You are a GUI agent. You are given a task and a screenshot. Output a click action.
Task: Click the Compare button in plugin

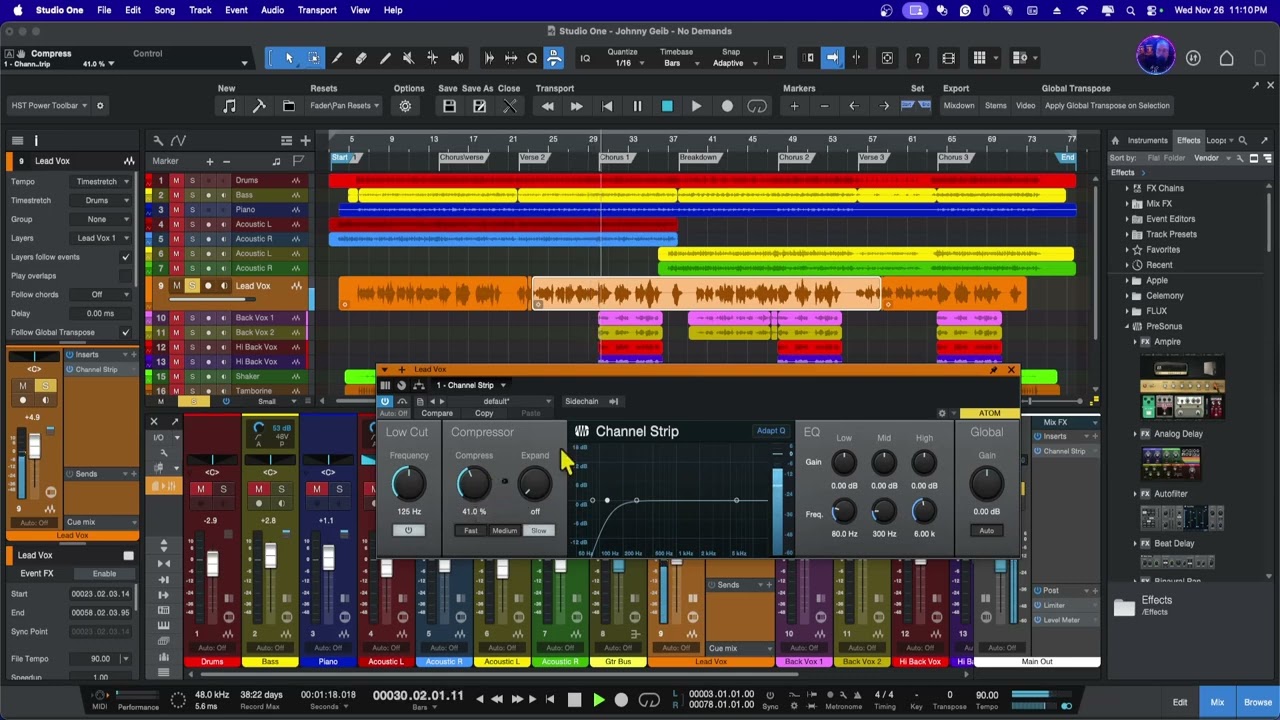(437, 413)
